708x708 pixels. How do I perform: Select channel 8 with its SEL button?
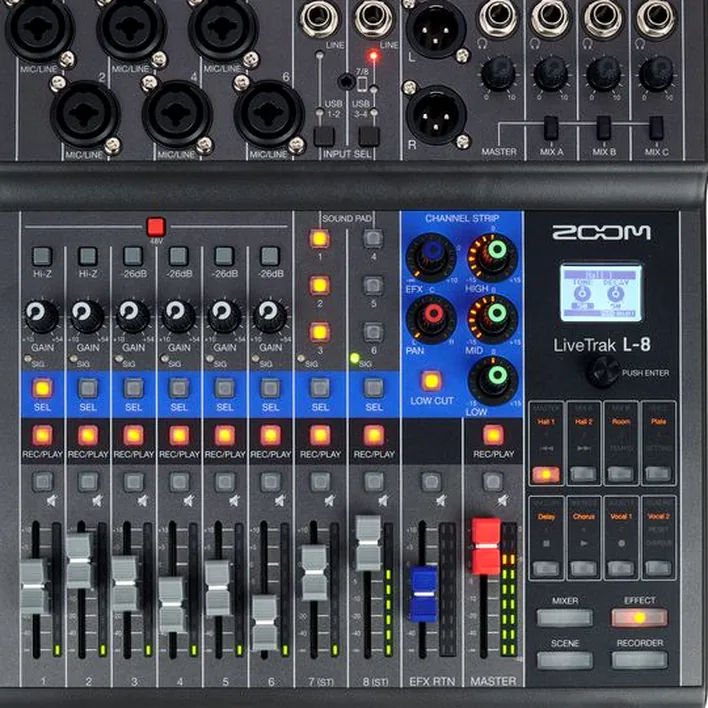click(374, 388)
